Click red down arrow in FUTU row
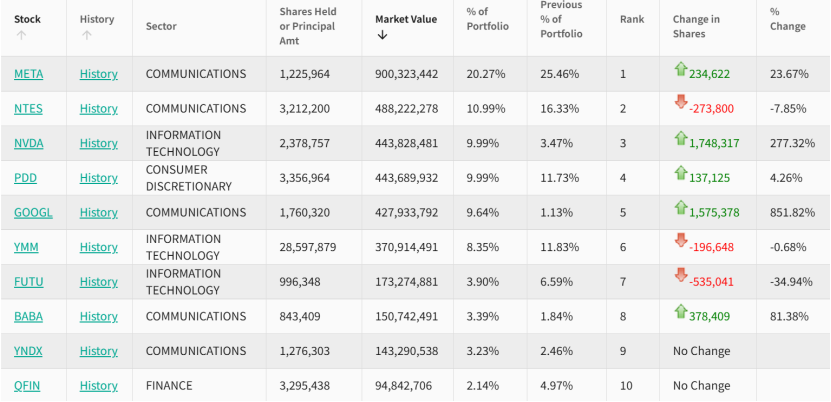This screenshot has width=831, height=402. click(x=681, y=275)
